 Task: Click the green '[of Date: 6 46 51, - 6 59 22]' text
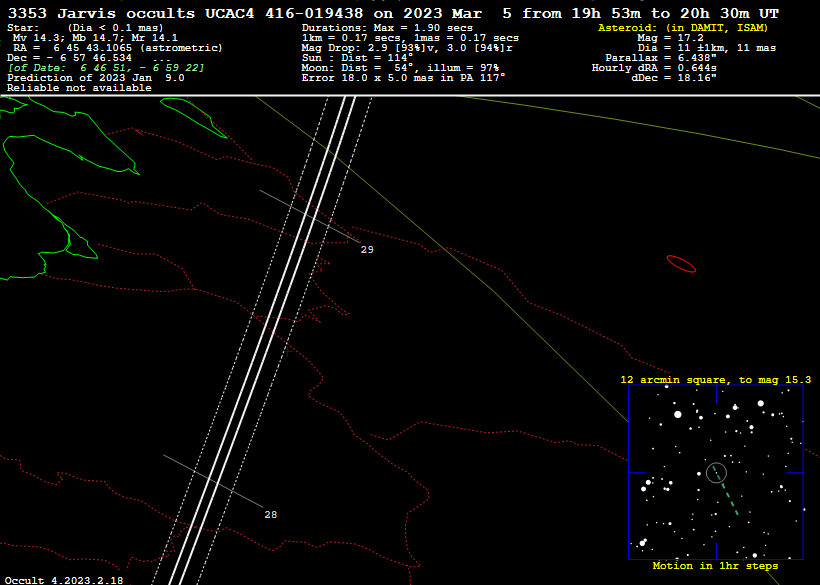106,68
